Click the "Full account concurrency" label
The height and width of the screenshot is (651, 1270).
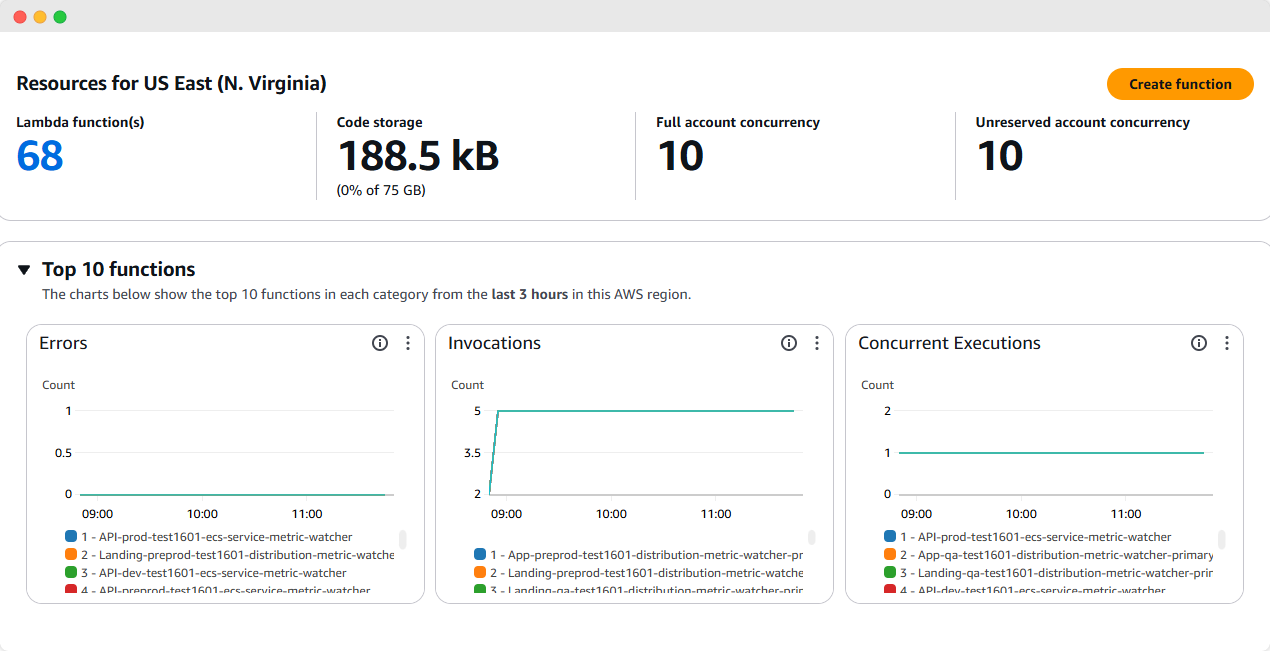point(738,122)
